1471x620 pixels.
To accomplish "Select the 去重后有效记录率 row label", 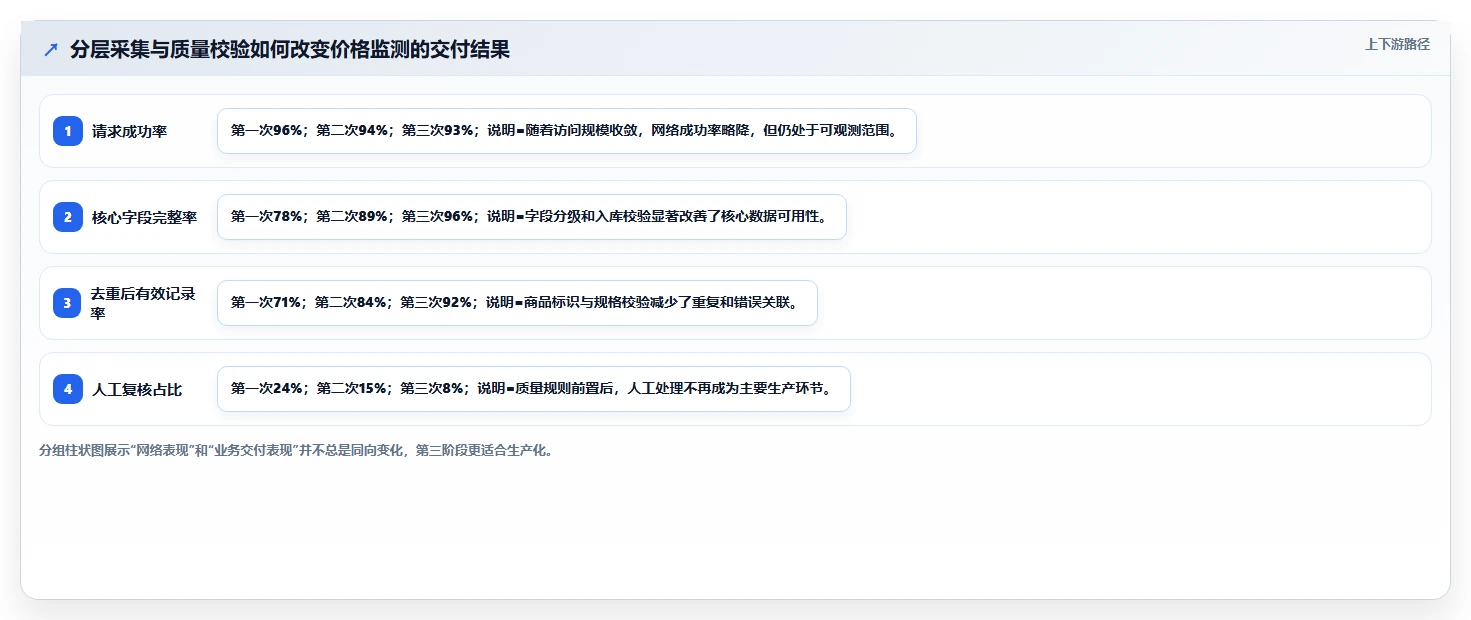I will 144,303.
